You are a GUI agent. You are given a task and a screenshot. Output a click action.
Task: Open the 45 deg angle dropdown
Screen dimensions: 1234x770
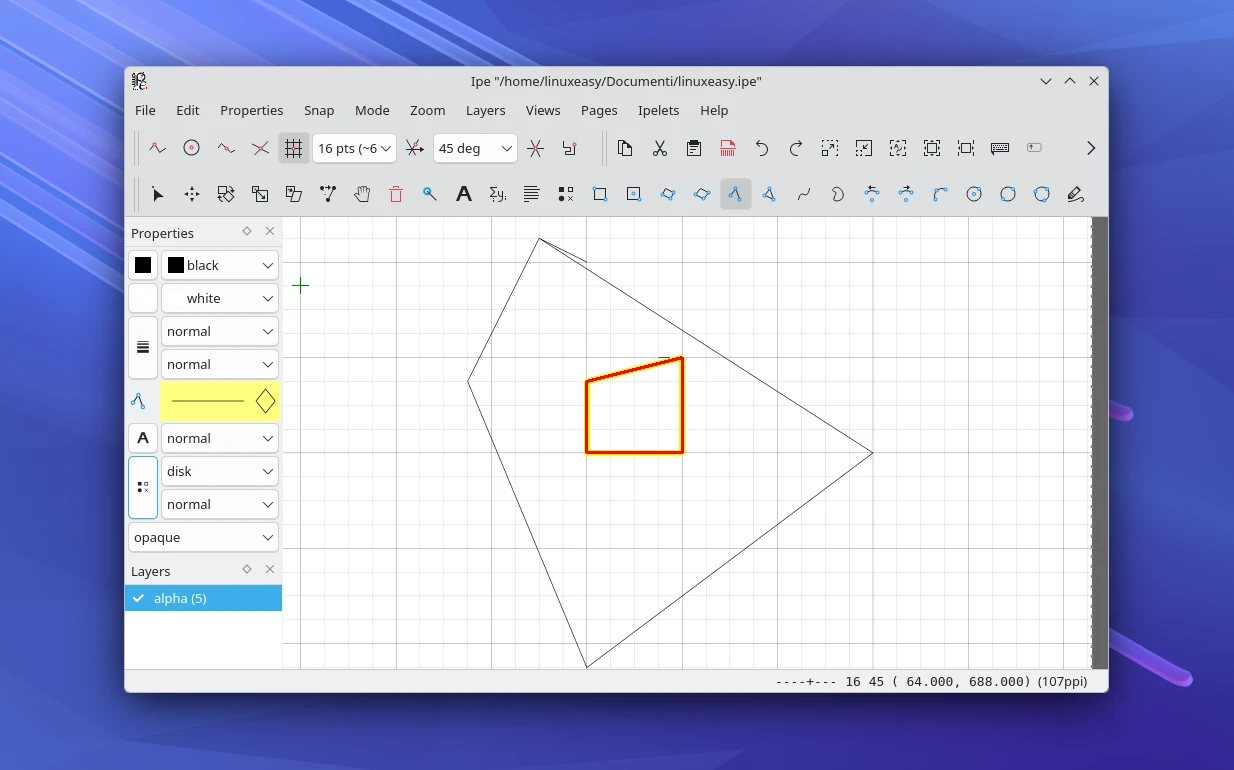475,148
